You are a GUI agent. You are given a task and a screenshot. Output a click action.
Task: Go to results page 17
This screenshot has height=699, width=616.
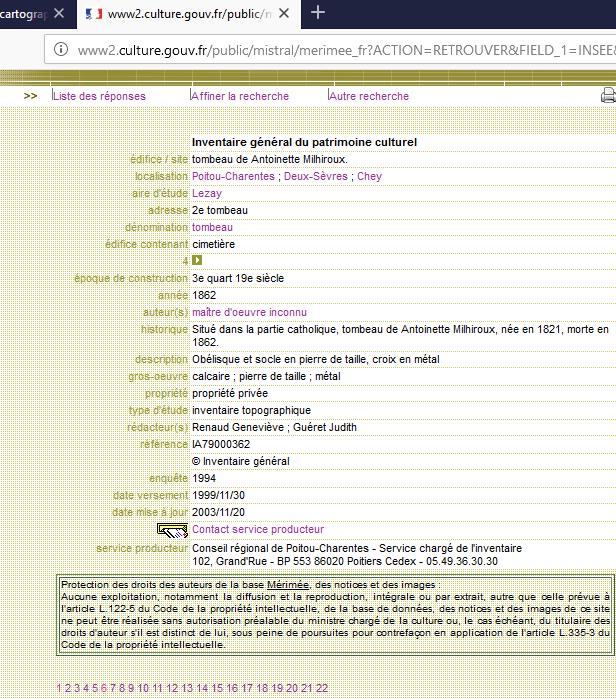point(247,688)
